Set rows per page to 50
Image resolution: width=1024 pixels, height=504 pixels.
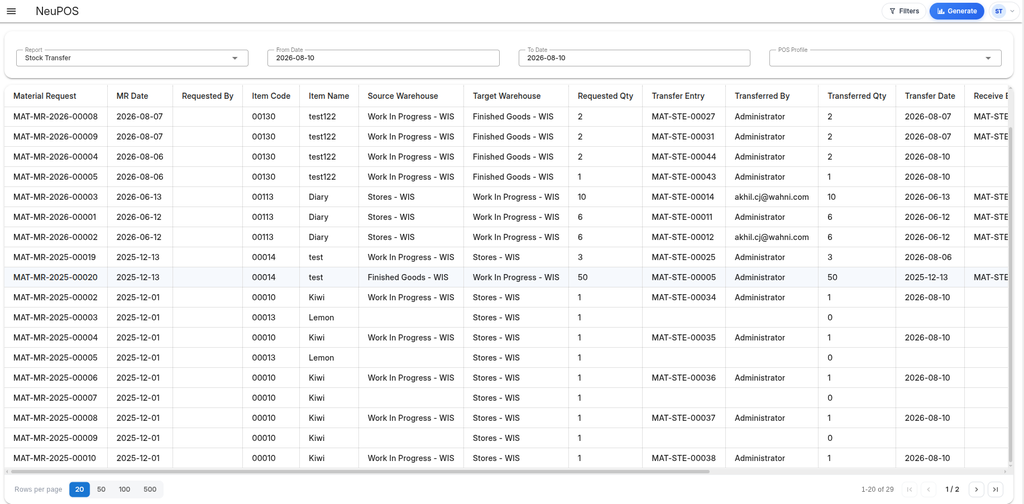pos(101,489)
